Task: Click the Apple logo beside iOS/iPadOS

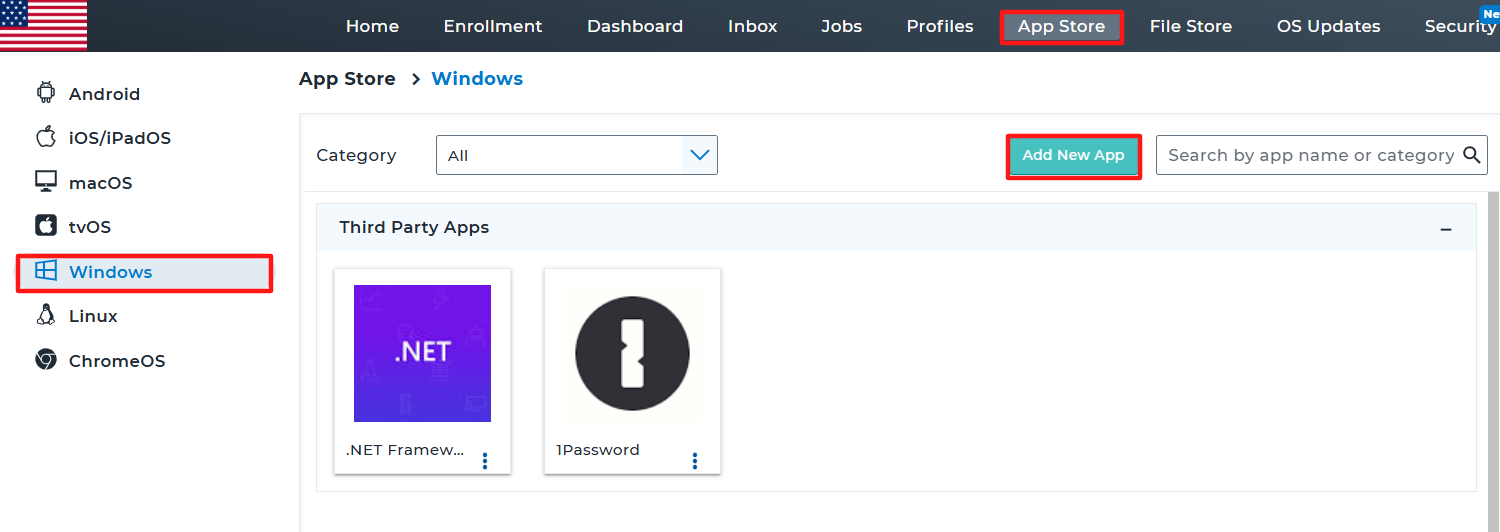Action: 46,137
